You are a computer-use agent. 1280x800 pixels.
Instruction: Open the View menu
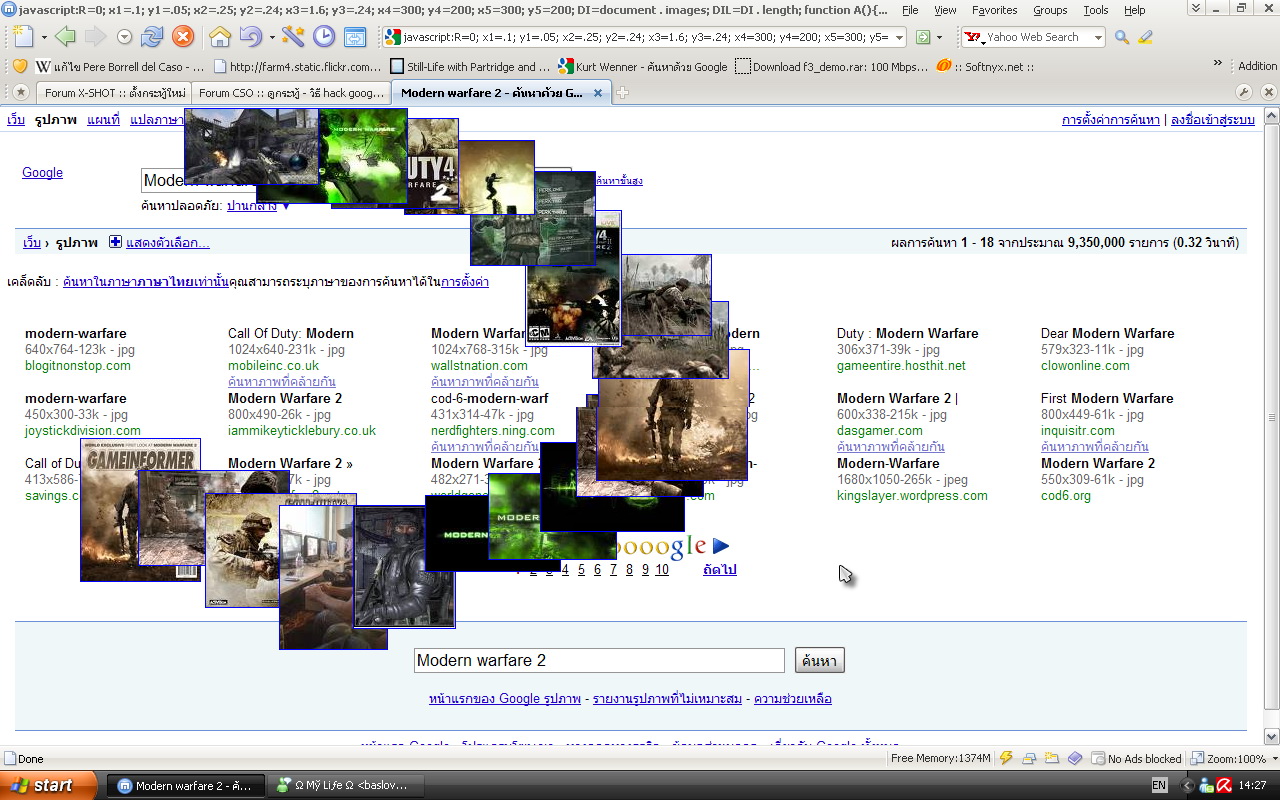(x=945, y=10)
